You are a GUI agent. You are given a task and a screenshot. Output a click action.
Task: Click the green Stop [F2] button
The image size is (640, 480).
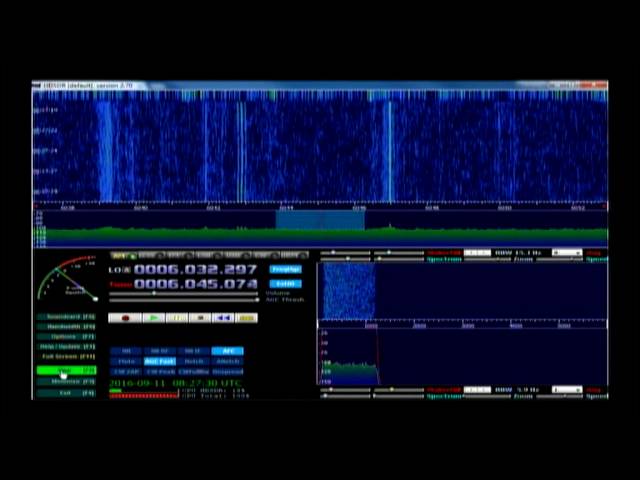(x=66, y=371)
